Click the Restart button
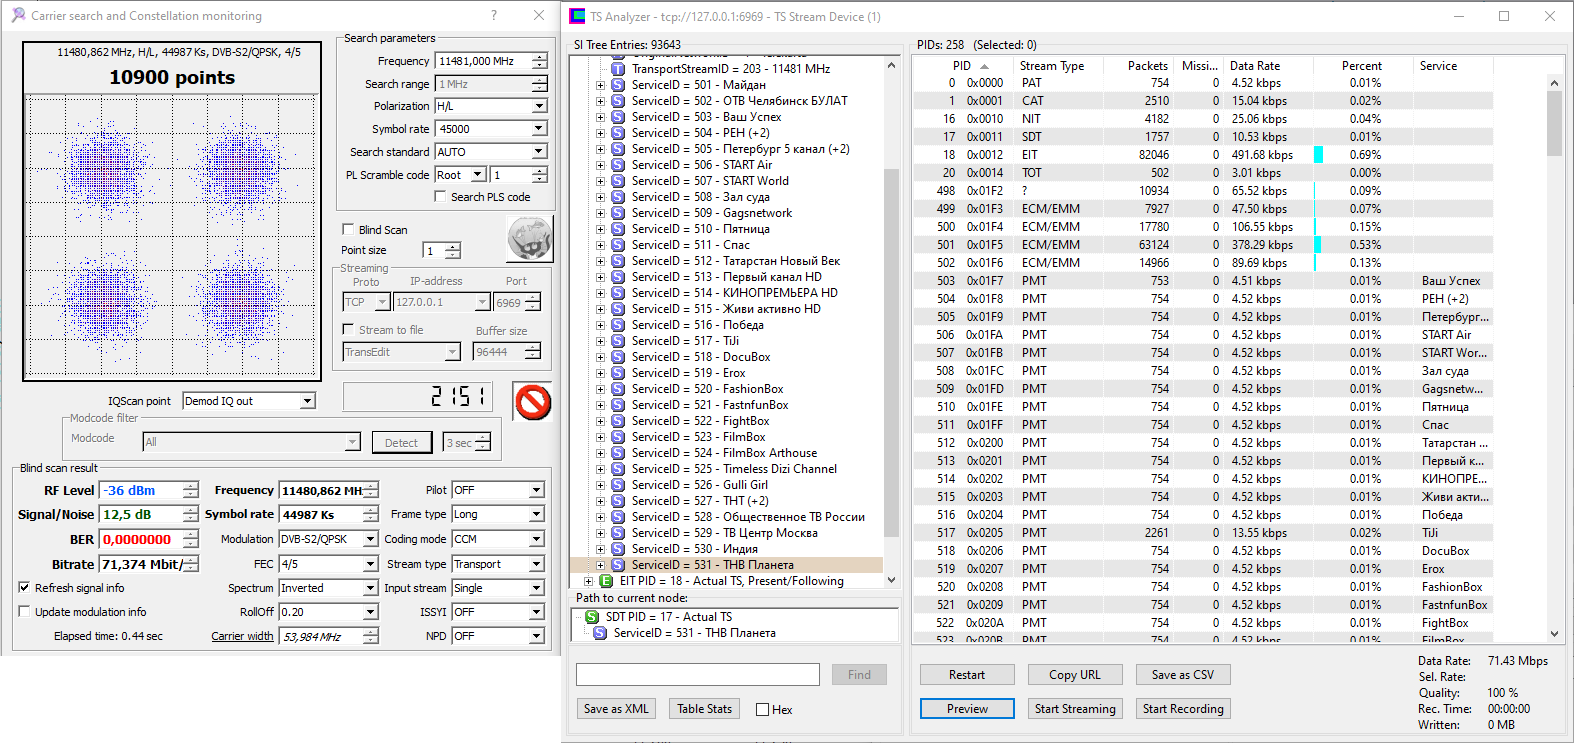Screen dimensions: 1574x743 [x=967, y=675]
